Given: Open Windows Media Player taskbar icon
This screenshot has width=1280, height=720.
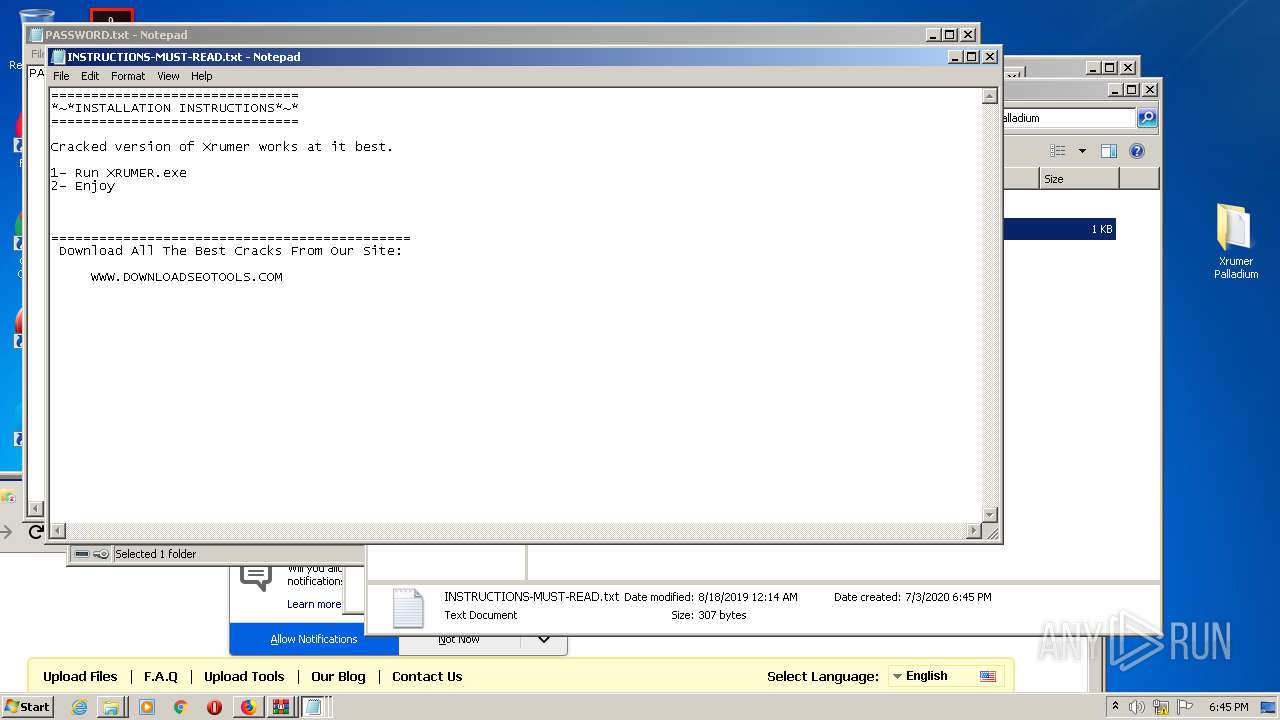Looking at the screenshot, I should click(147, 707).
